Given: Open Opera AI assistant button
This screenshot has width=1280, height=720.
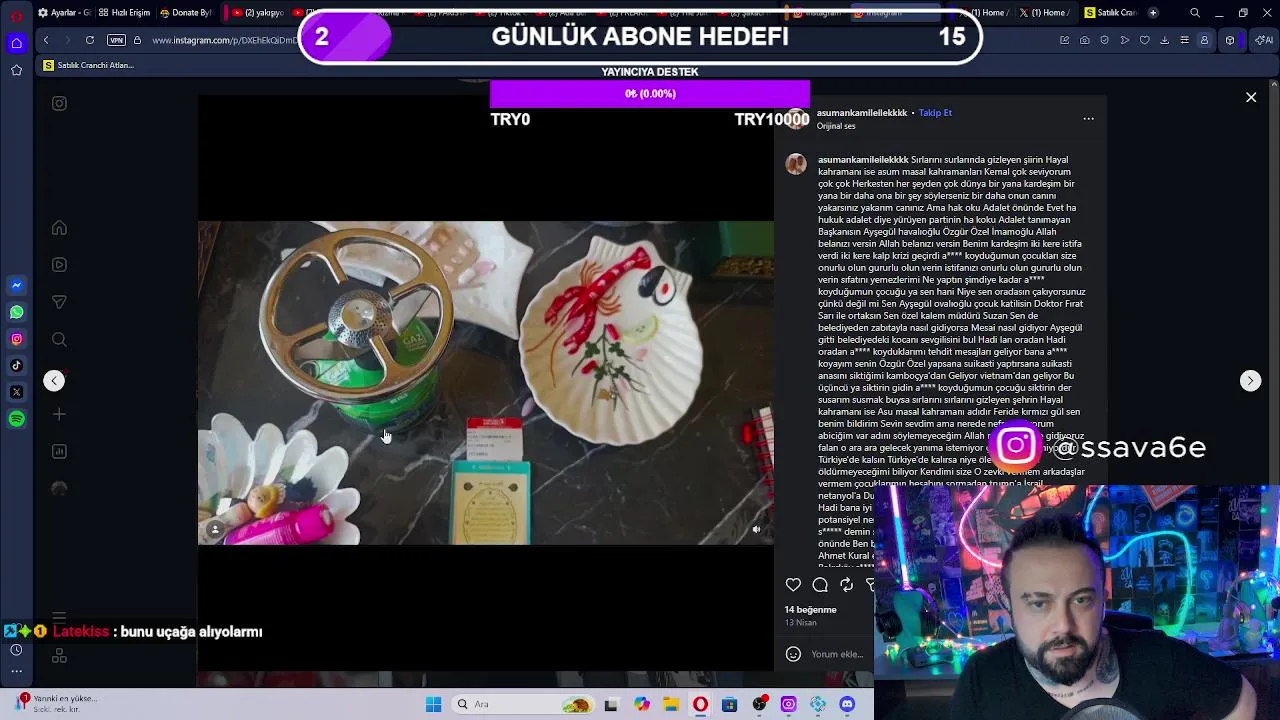Looking at the screenshot, I should tap(1264, 40).
